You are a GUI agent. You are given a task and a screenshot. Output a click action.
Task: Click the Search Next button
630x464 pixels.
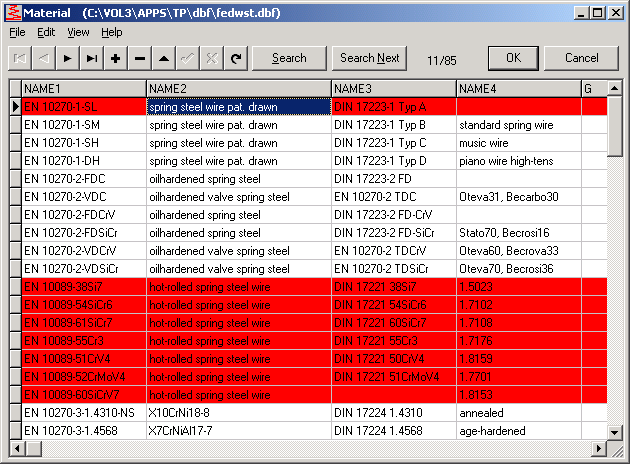coord(369,58)
